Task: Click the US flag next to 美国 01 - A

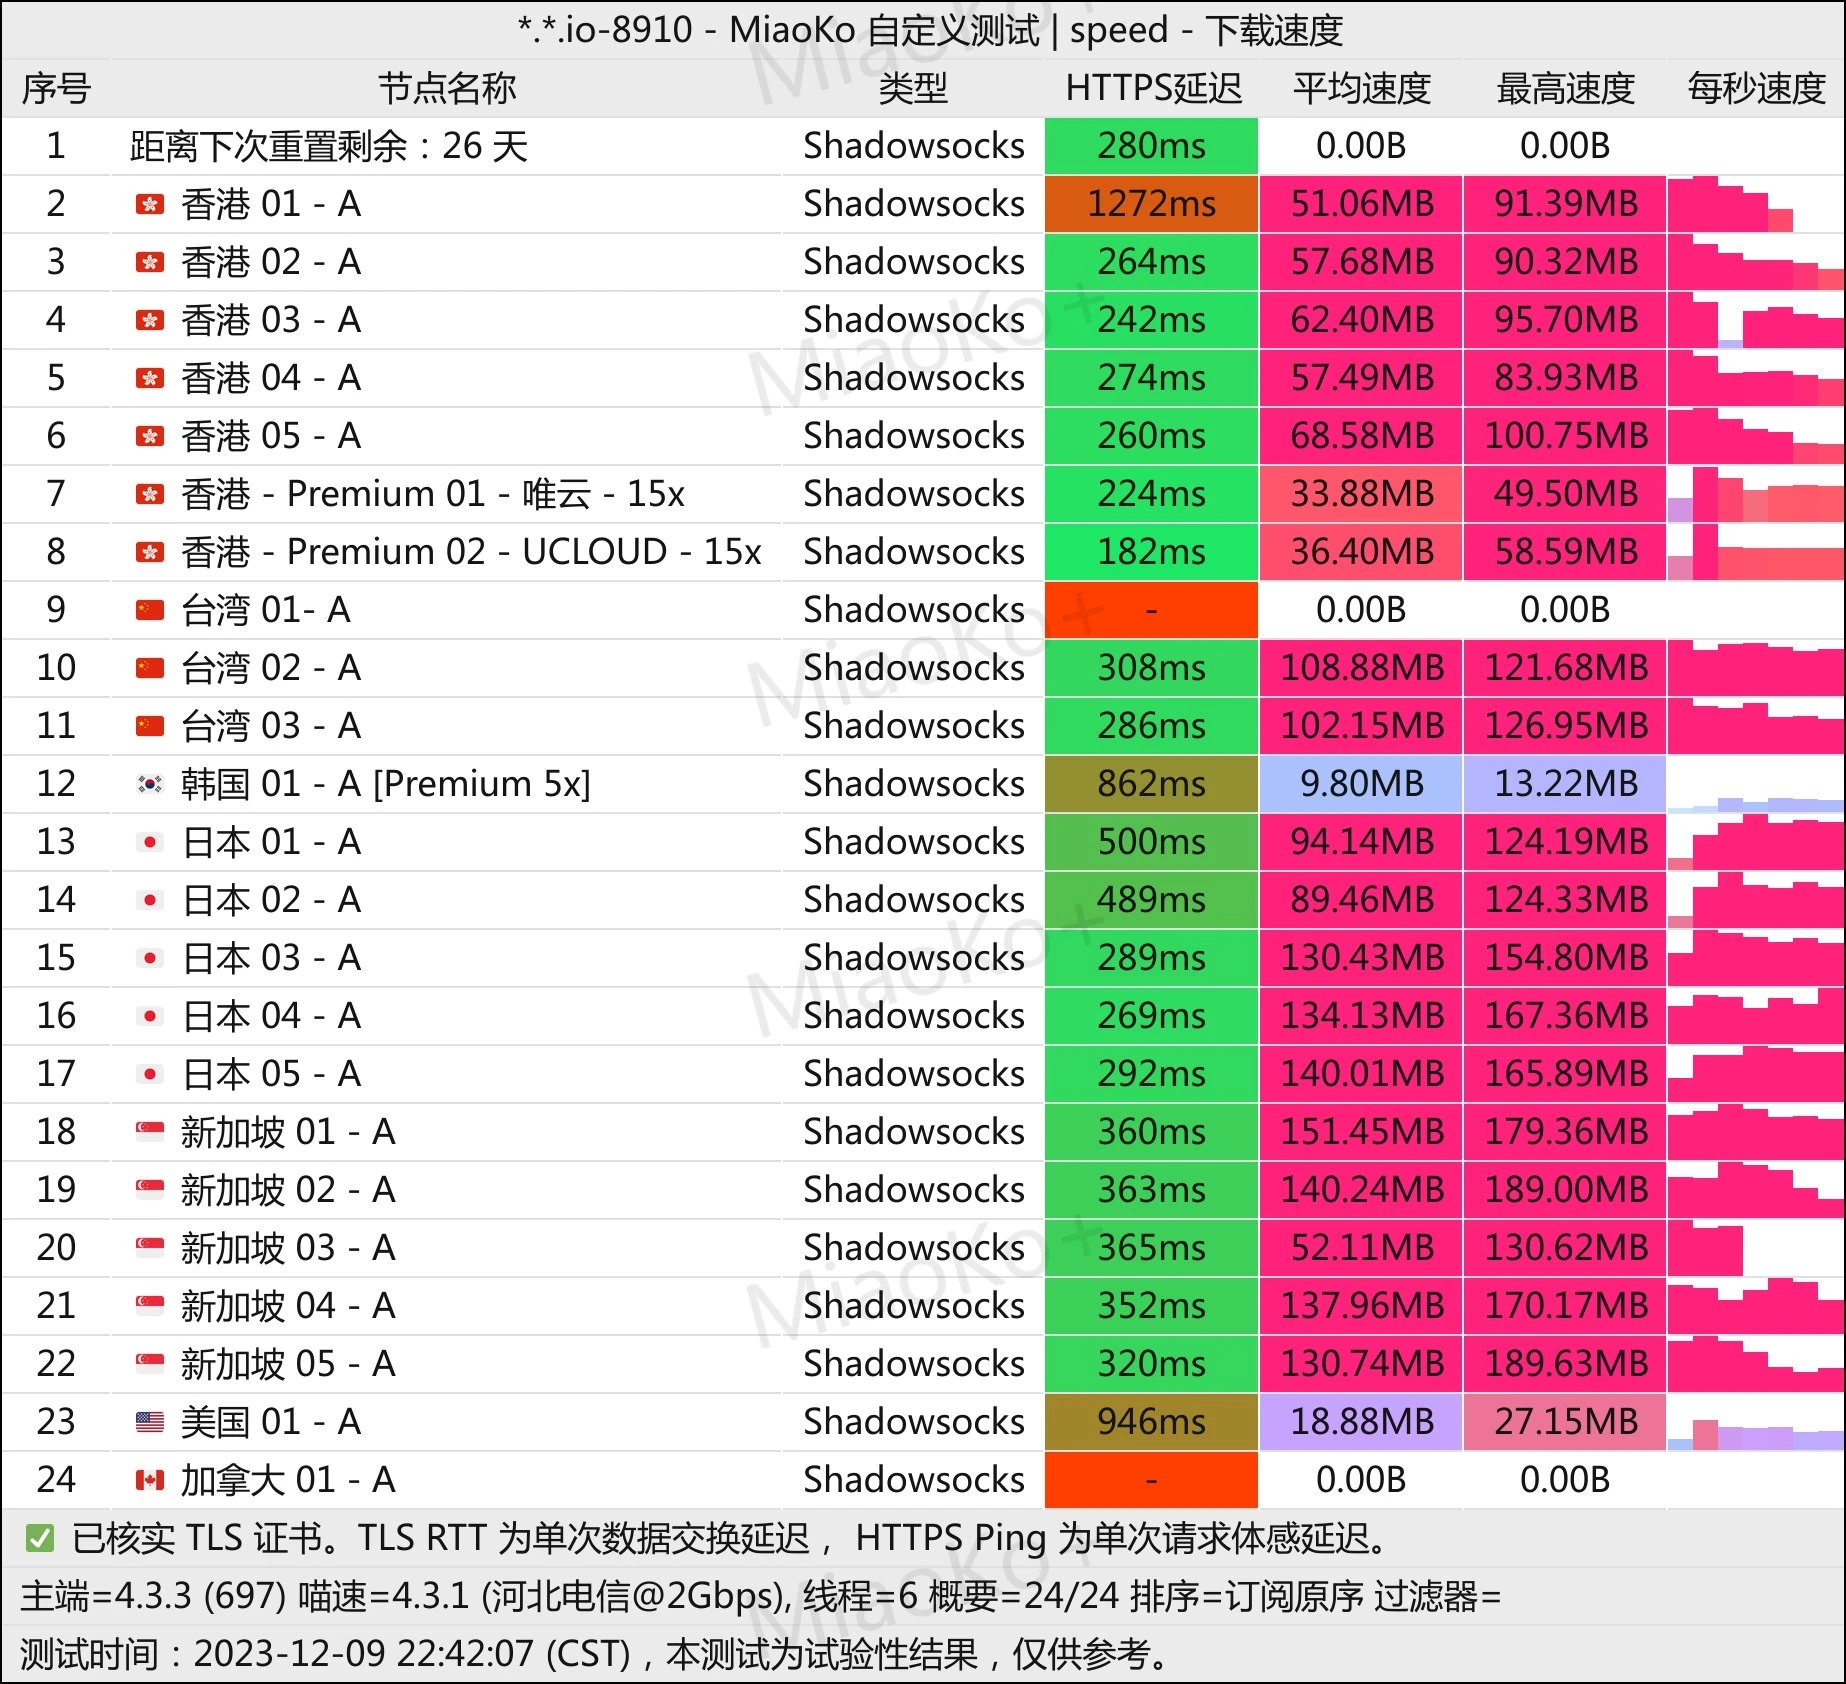Action: click(x=150, y=1422)
